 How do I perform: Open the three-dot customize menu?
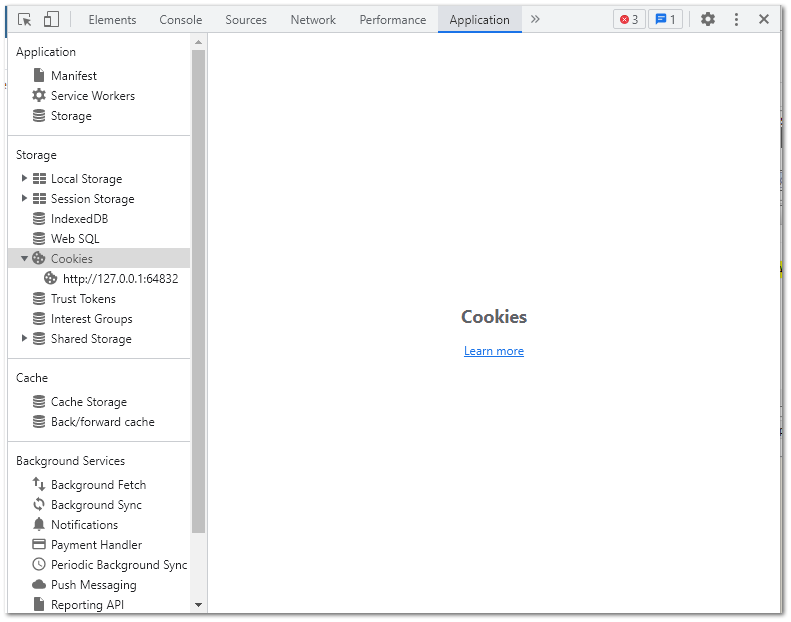737,19
